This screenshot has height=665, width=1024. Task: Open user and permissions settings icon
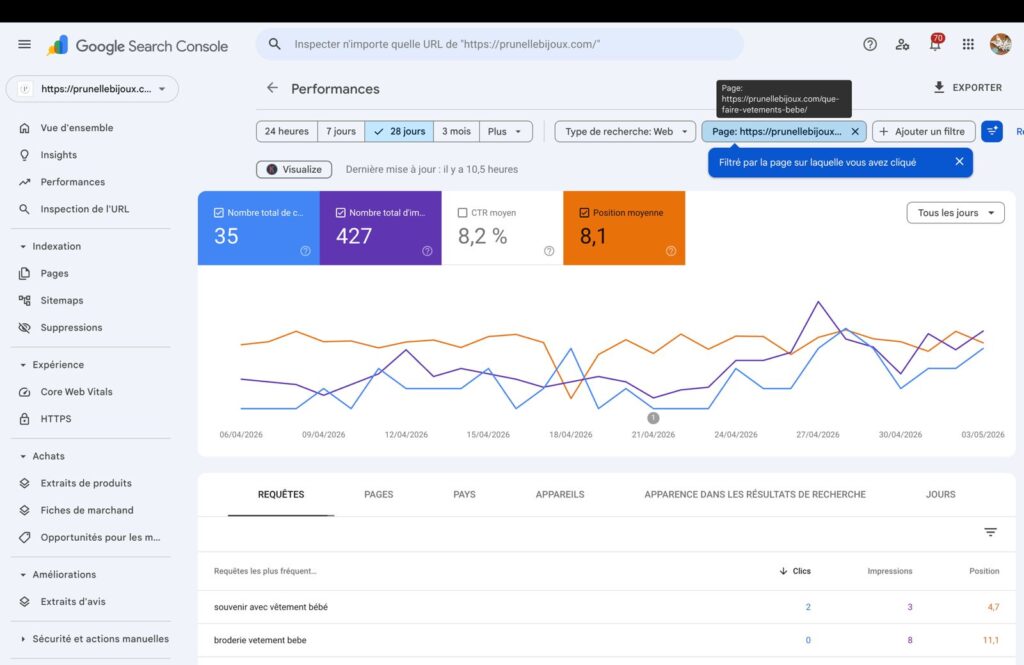tap(903, 44)
